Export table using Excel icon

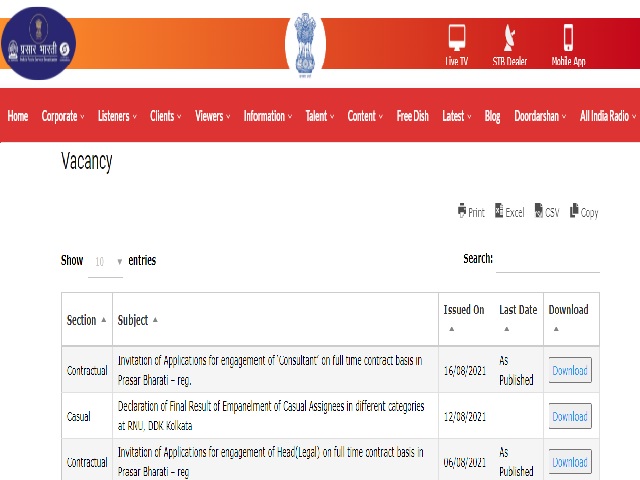click(499, 211)
